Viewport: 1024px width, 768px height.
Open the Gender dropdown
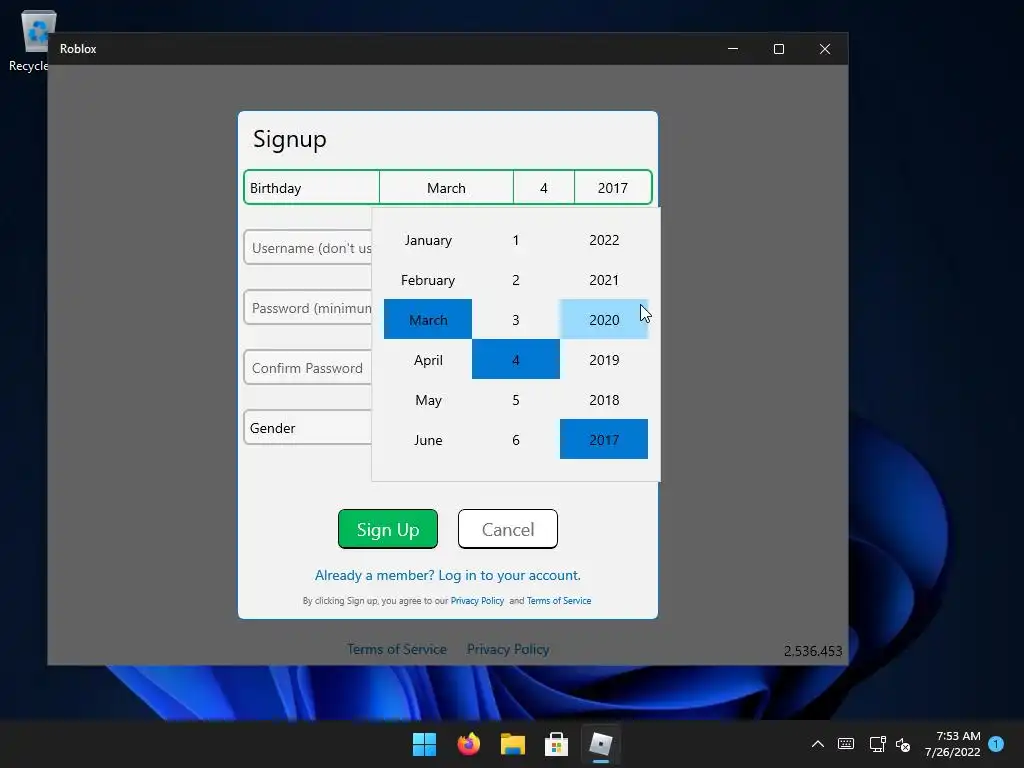click(308, 428)
